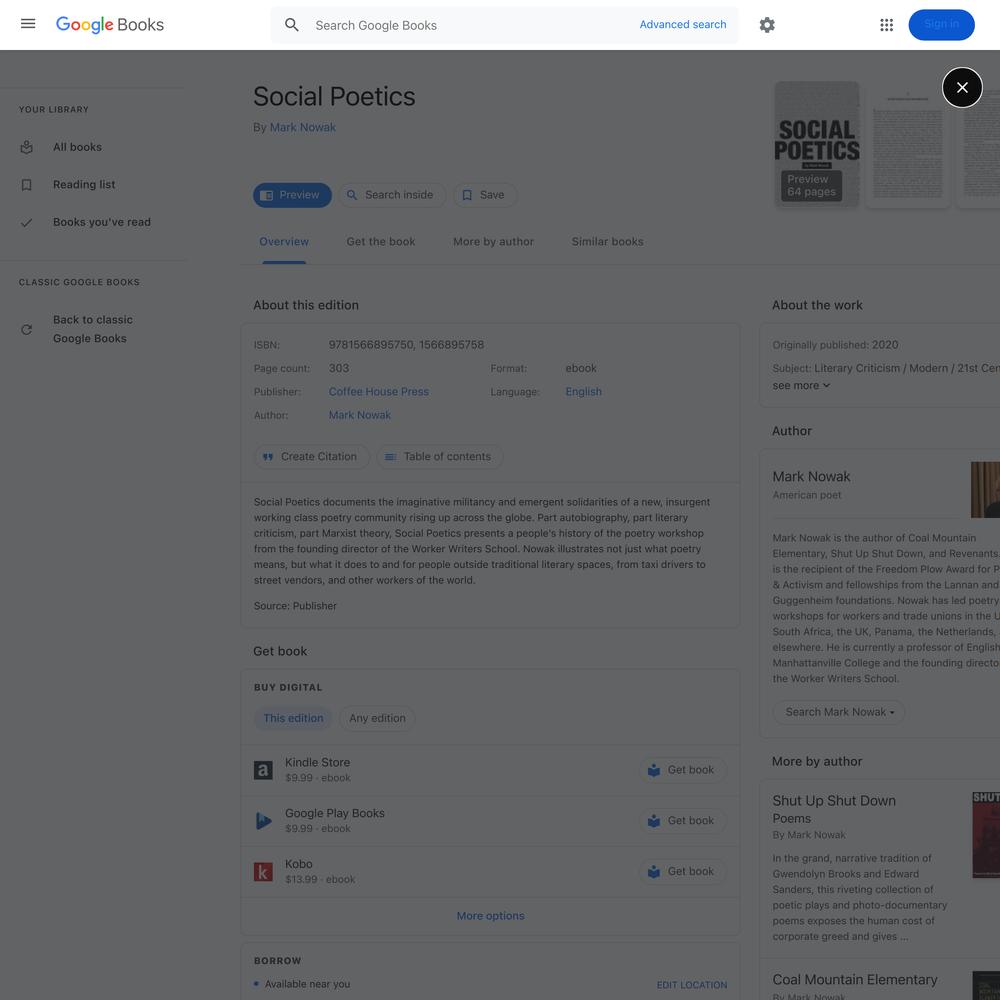Open the Google apps grid
1000x1000 pixels.
[x=886, y=25]
